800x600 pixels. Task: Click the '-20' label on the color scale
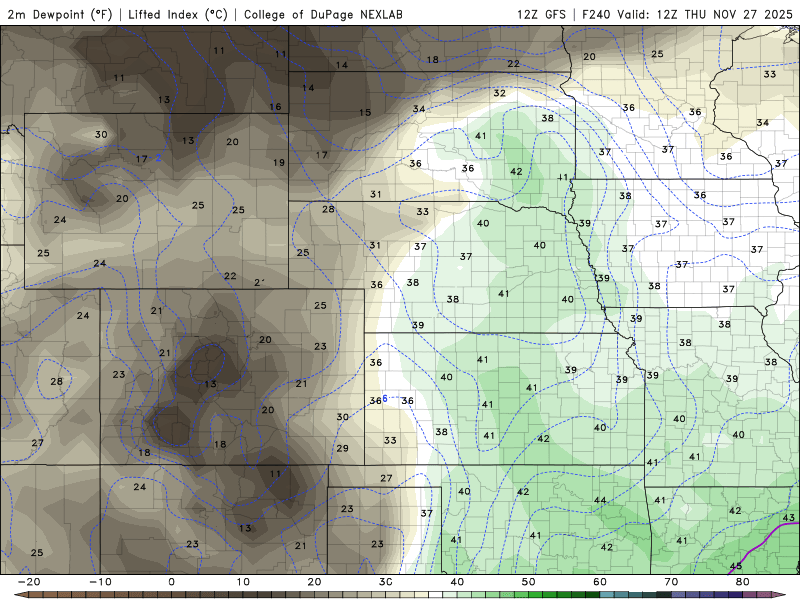(x=29, y=582)
